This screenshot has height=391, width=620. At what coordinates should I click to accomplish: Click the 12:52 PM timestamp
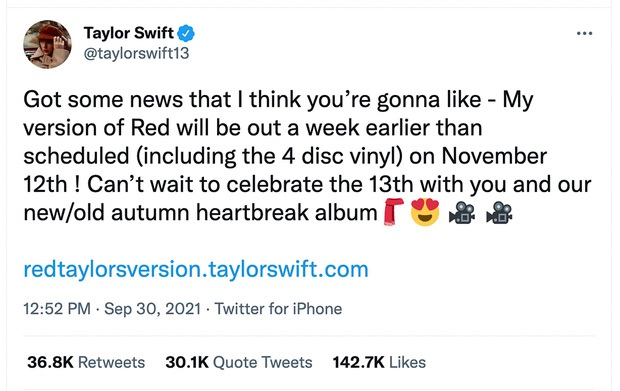pyautogui.click(x=57, y=309)
